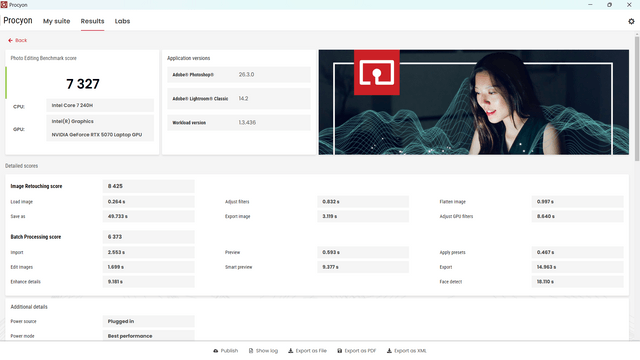Click the Procyon home title
The width and height of the screenshot is (640, 360).
point(18,20)
